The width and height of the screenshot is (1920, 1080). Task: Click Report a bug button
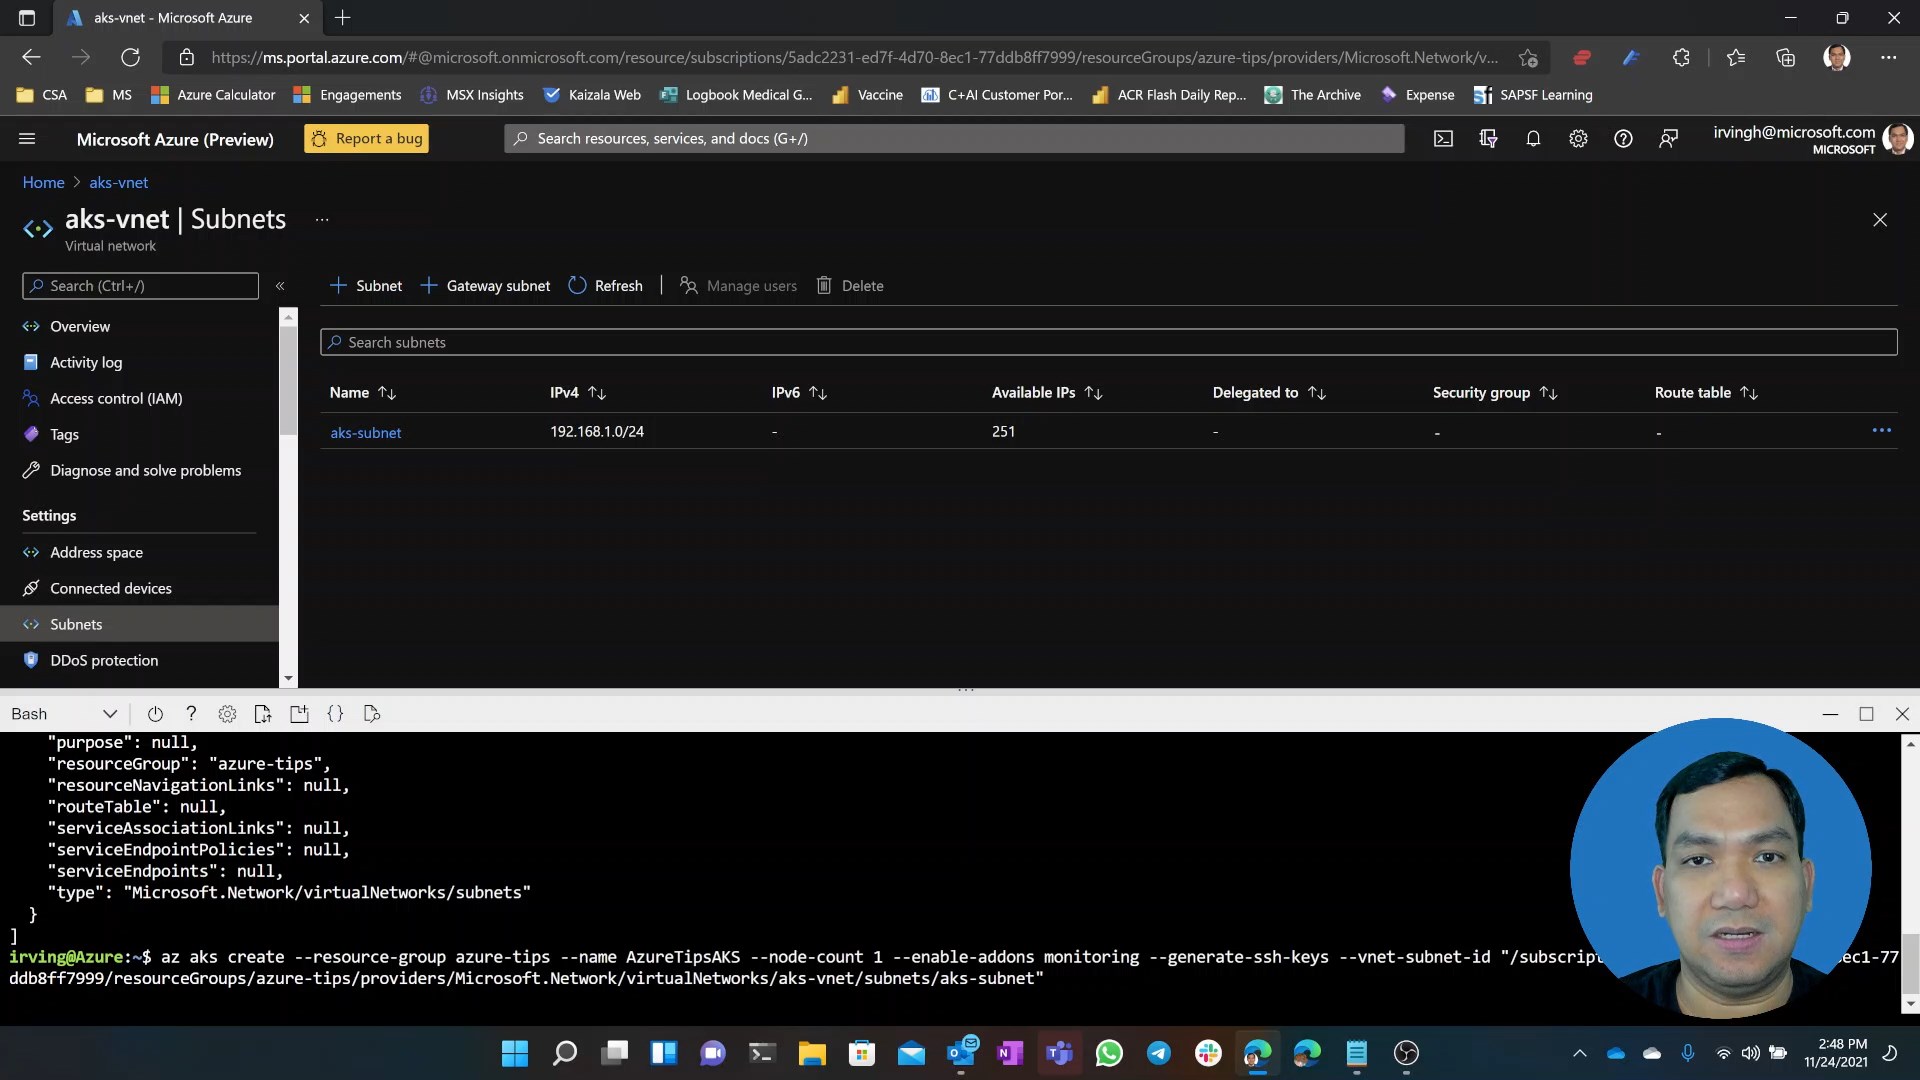click(366, 139)
